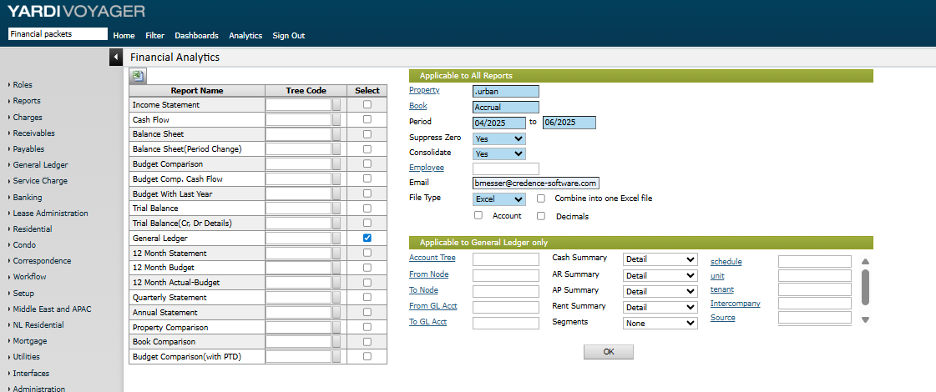Open tree code lookup for Book Comparison

coord(337,342)
